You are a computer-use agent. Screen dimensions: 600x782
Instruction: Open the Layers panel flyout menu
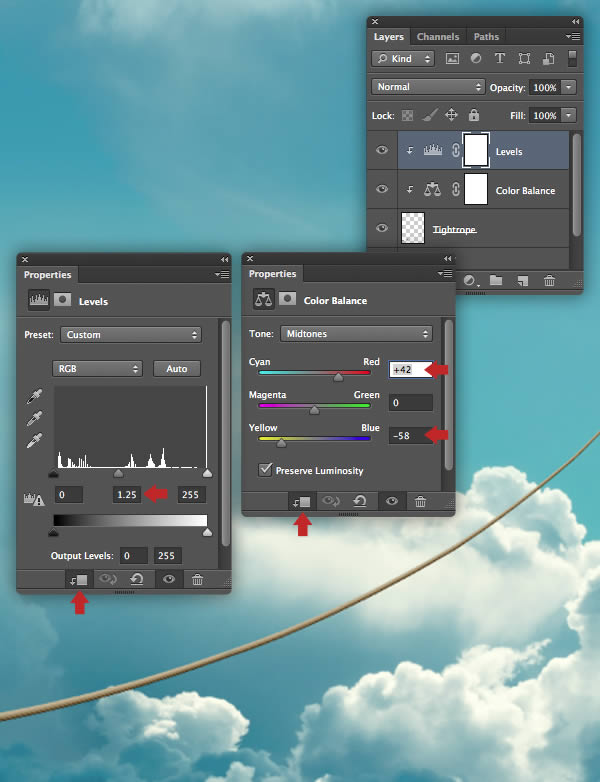coord(573,36)
